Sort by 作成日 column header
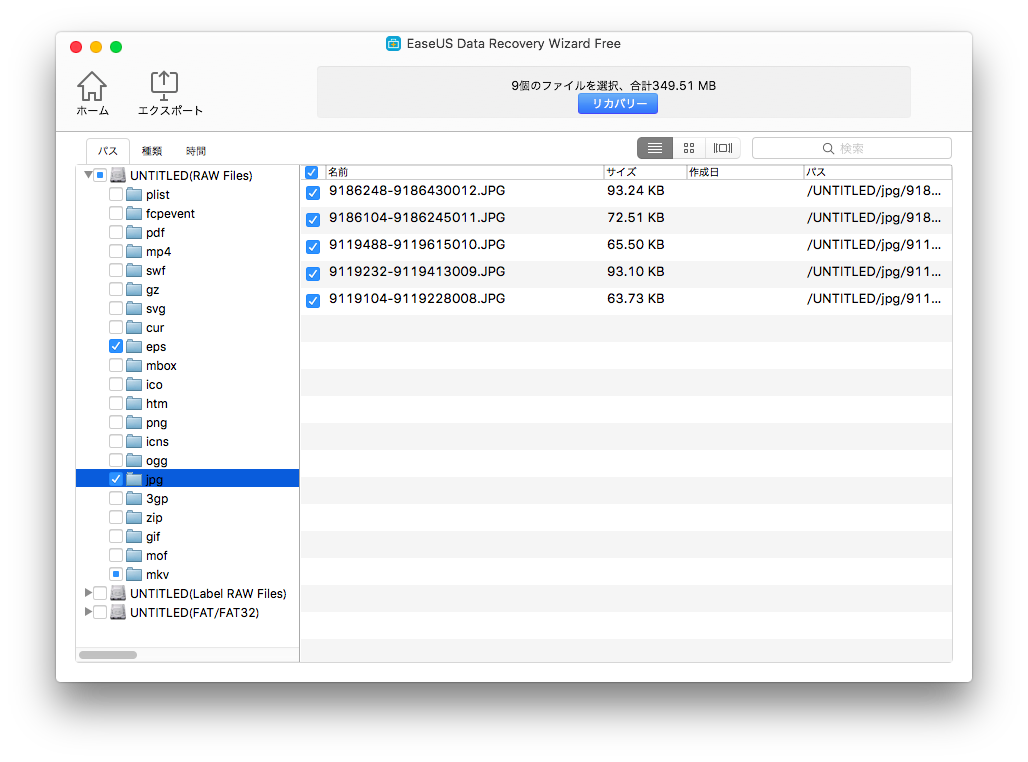The height and width of the screenshot is (762, 1028). tap(745, 172)
